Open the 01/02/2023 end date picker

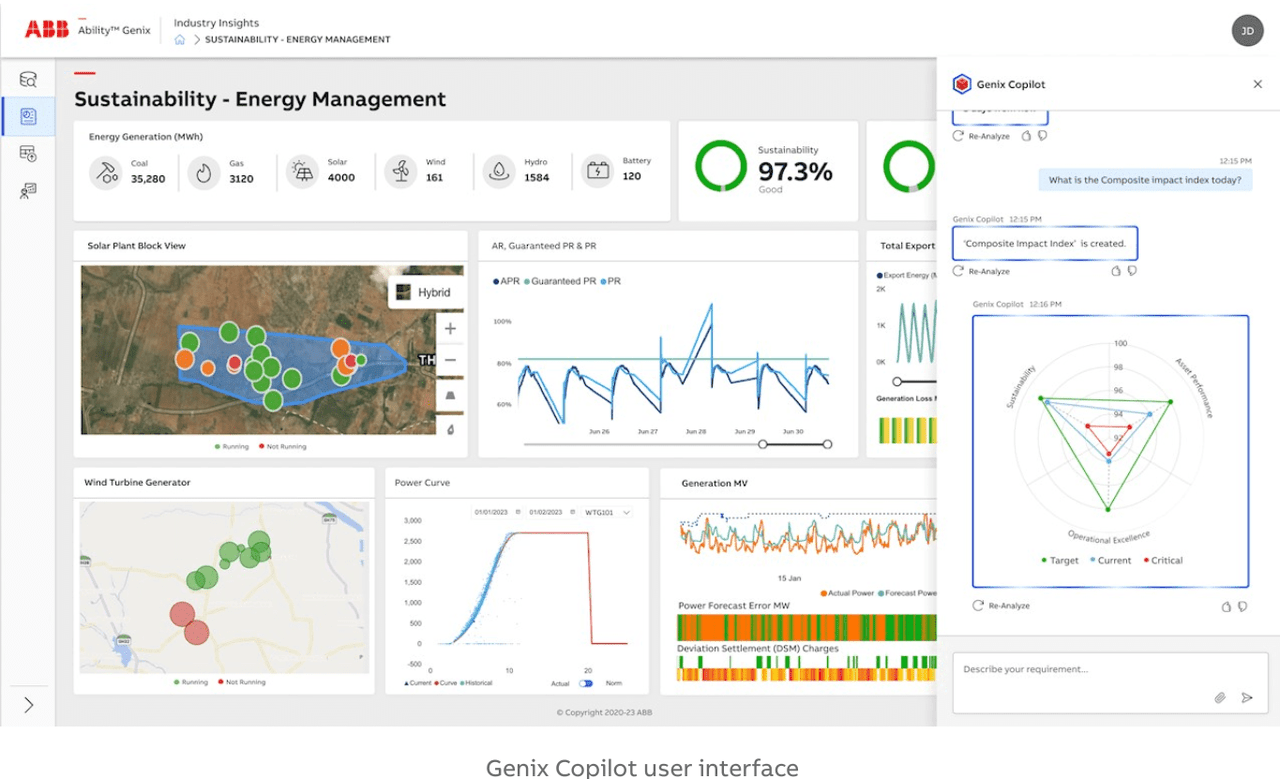[551, 512]
